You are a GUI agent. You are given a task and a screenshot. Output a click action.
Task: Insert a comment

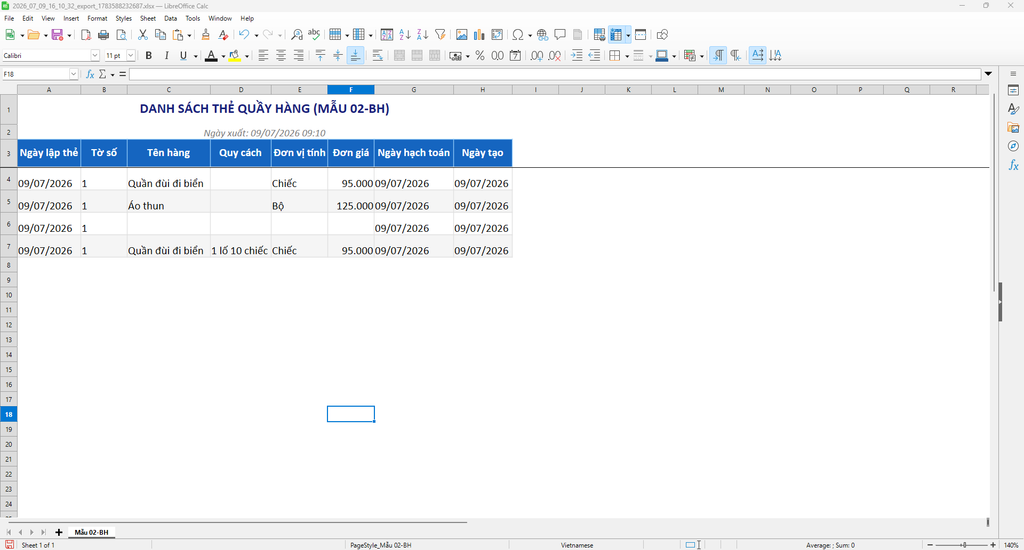(x=560, y=35)
